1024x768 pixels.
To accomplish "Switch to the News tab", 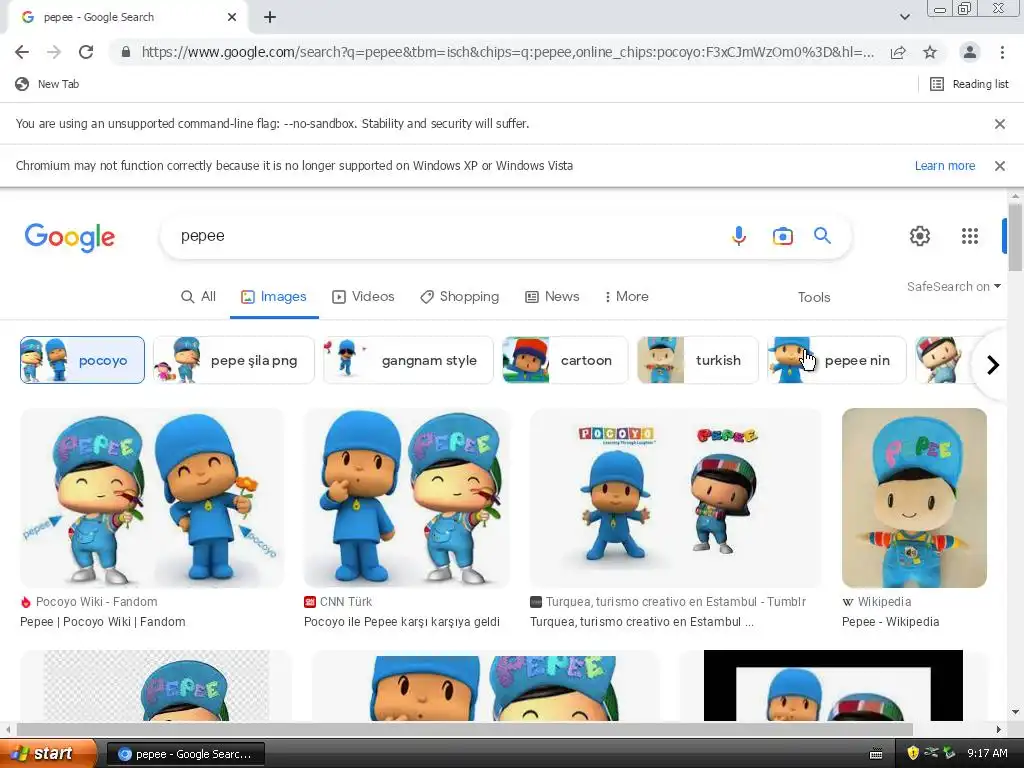I will coord(552,296).
